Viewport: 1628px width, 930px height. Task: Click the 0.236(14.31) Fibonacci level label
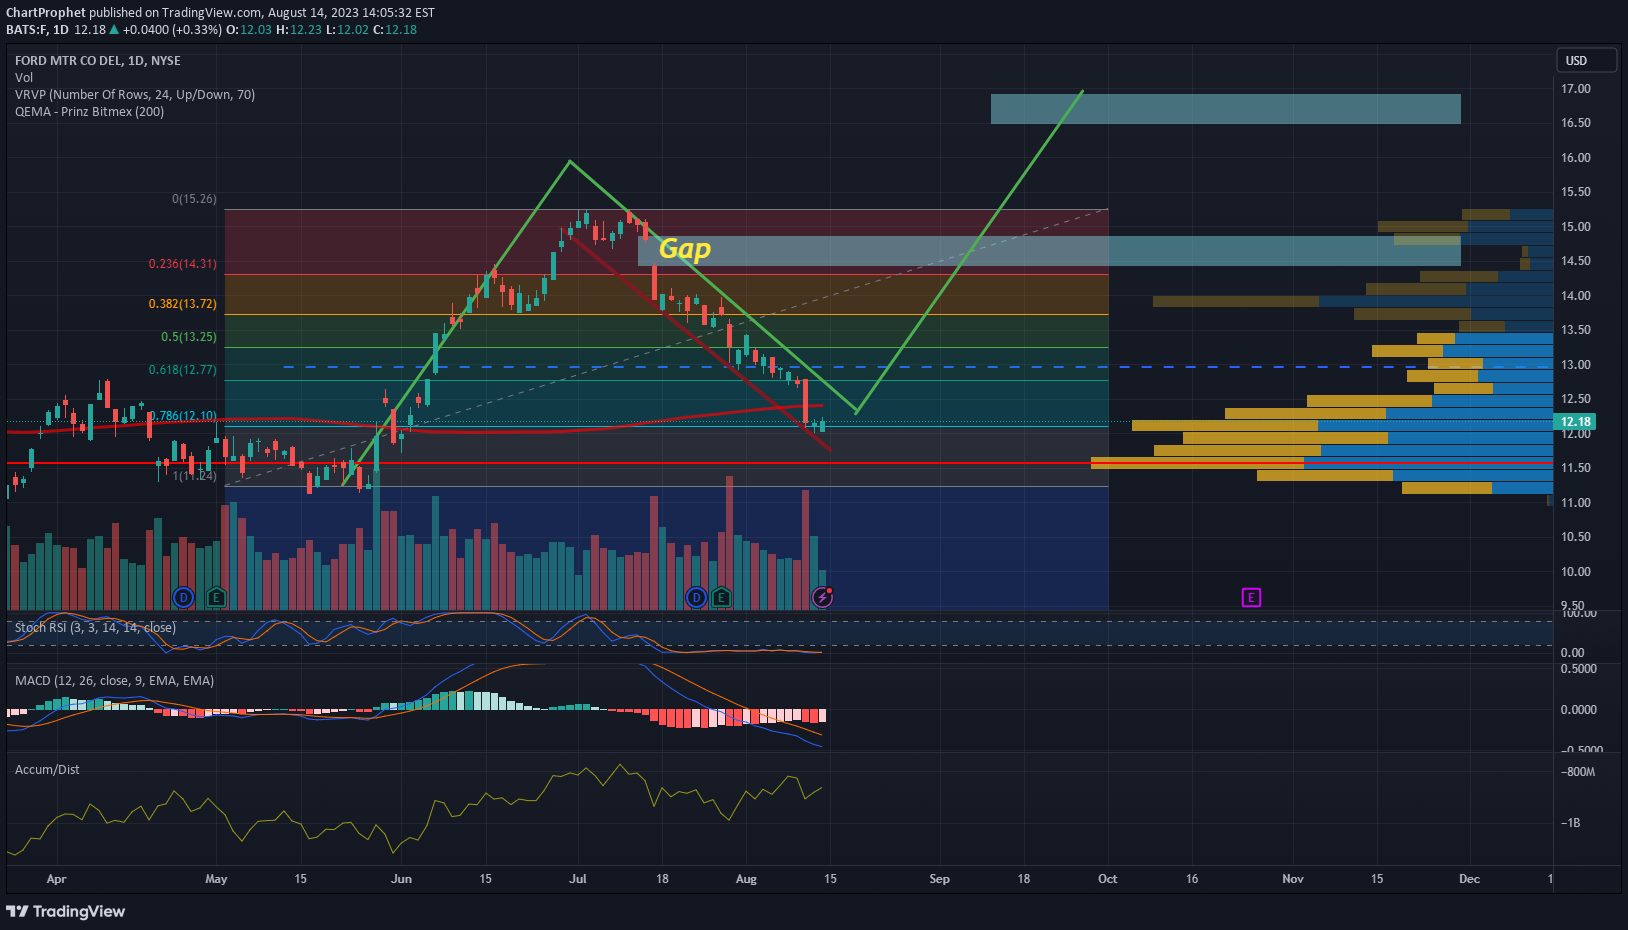click(183, 264)
